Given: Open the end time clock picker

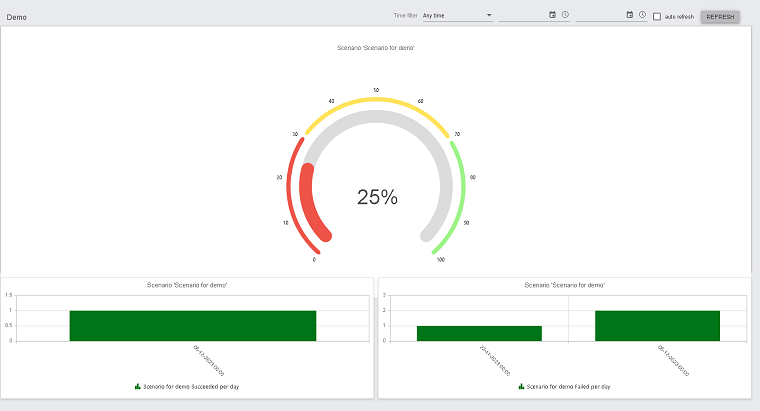Looking at the screenshot, I should [642, 15].
